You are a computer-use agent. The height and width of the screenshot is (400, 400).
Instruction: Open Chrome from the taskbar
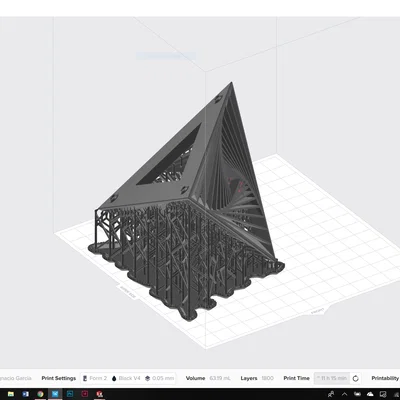[40, 394]
